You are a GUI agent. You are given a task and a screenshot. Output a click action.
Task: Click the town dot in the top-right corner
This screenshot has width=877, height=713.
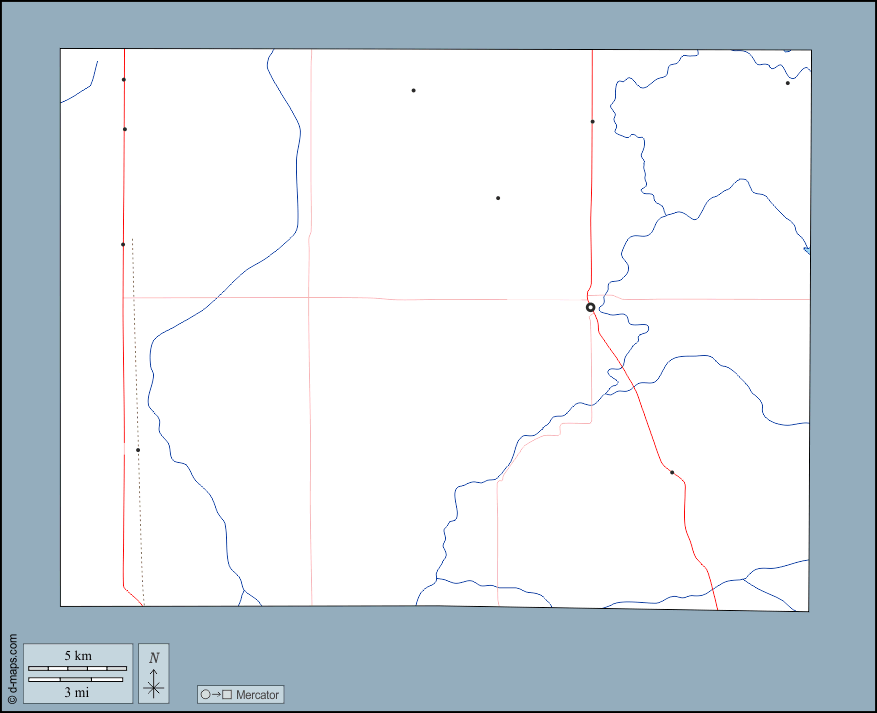coord(787,83)
